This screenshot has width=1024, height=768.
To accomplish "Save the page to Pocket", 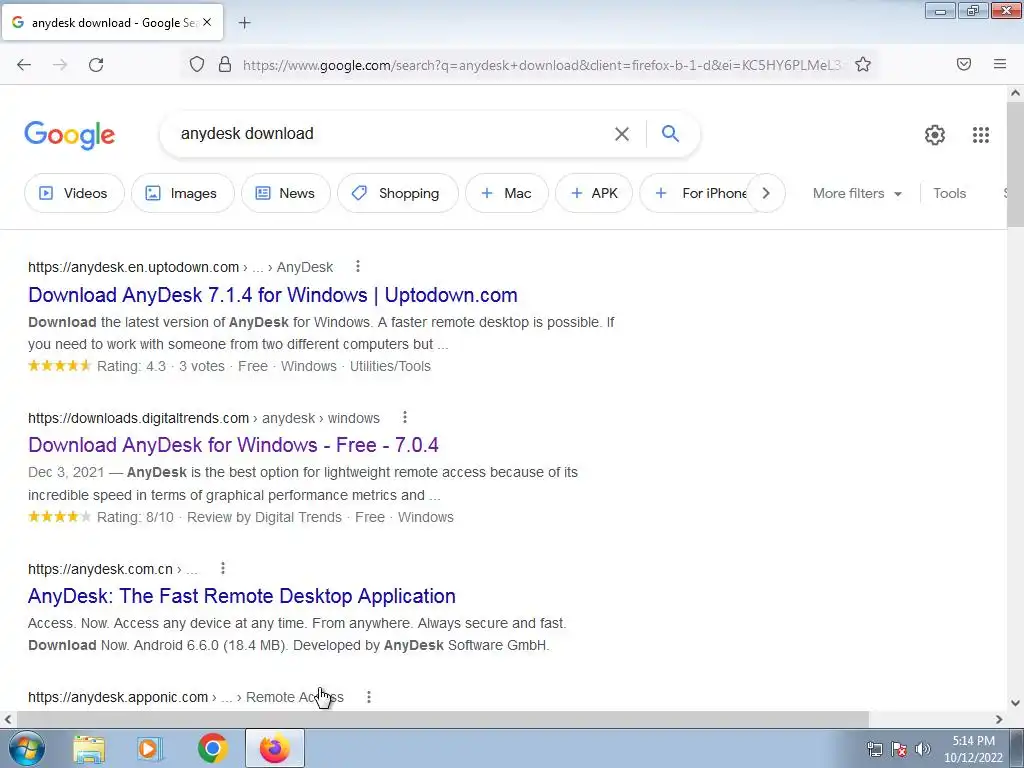I will tap(964, 64).
